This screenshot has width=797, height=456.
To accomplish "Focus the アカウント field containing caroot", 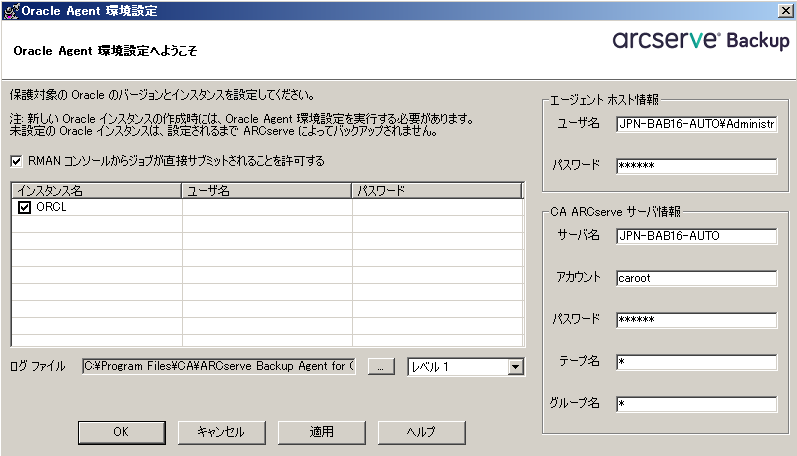I will tap(696, 278).
